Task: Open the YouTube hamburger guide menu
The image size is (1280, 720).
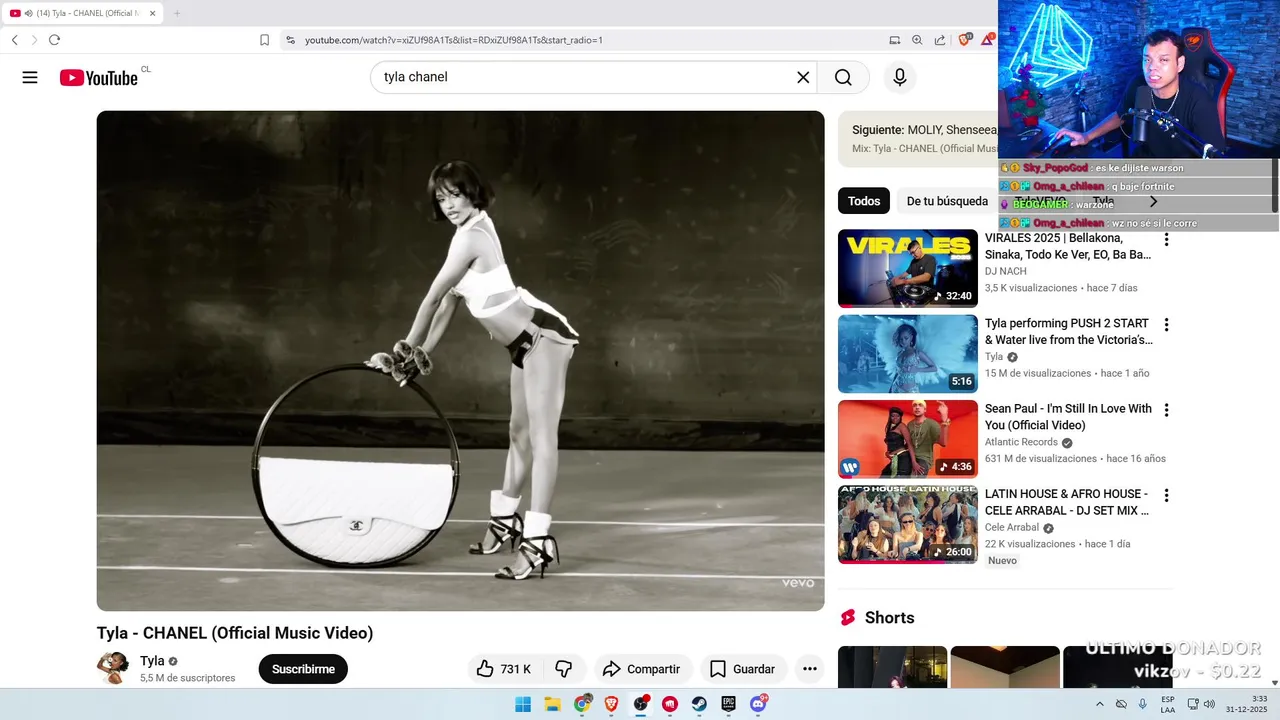Action: (30, 77)
